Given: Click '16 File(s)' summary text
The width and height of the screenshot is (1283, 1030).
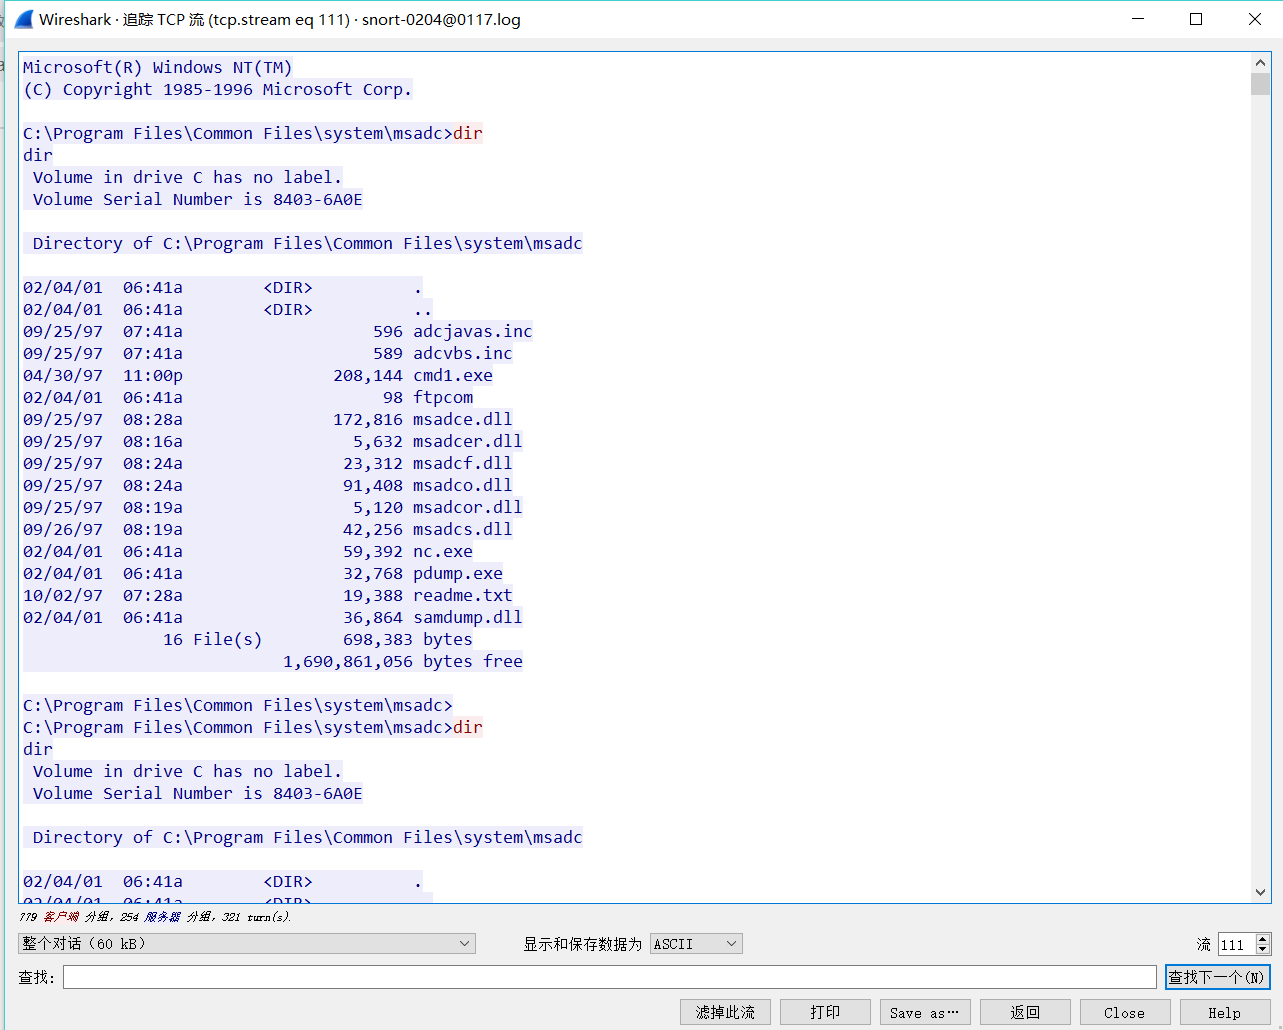Looking at the screenshot, I should 213,639.
